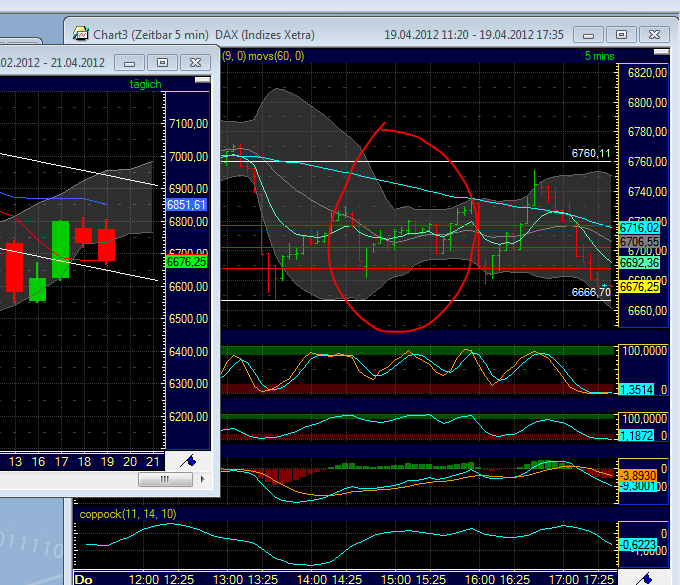Click date 21 on daily chart axis
The width and height of the screenshot is (680, 585).
pos(153,462)
